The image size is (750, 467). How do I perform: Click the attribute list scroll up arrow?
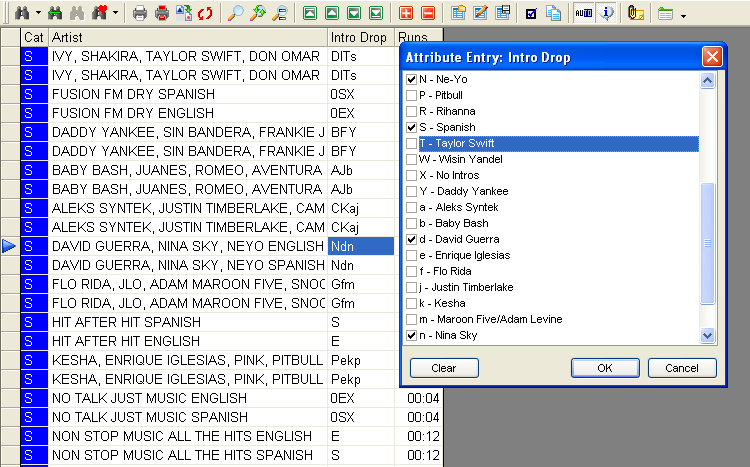pyautogui.click(x=707, y=80)
